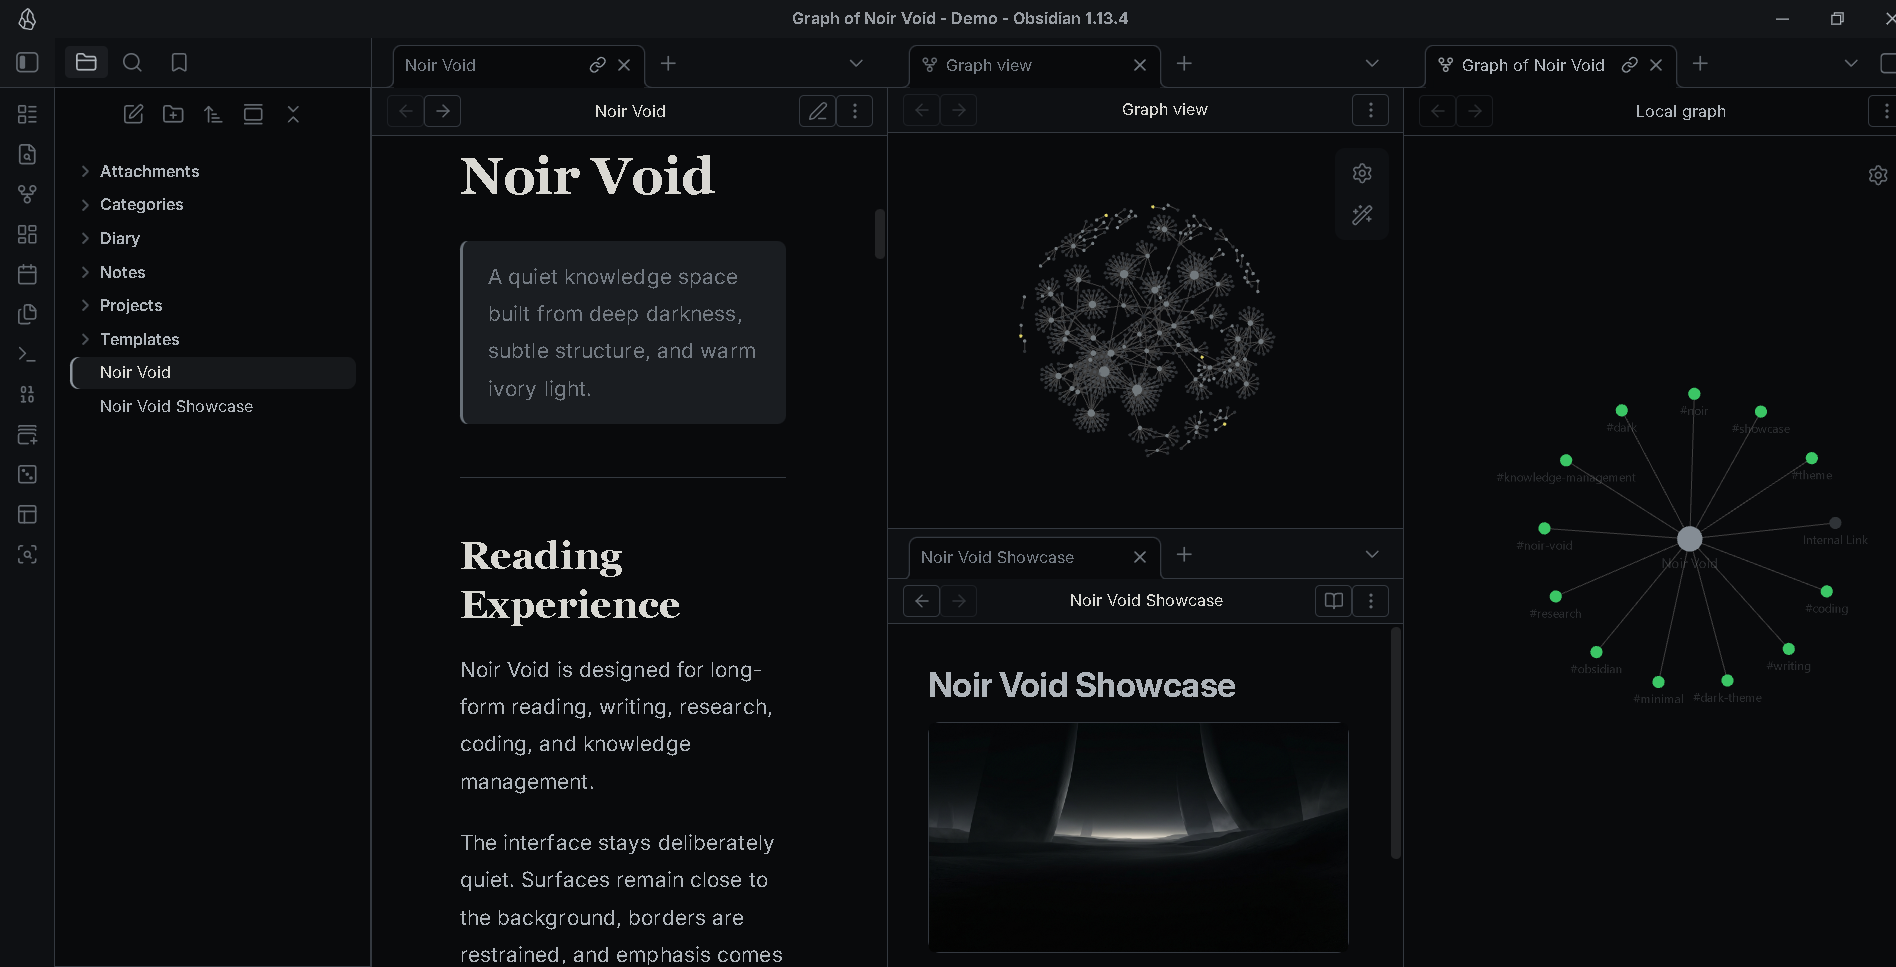Image resolution: width=1896 pixels, height=967 pixels.
Task: Open the Bookmarks sidebar tab
Action: click(x=179, y=62)
